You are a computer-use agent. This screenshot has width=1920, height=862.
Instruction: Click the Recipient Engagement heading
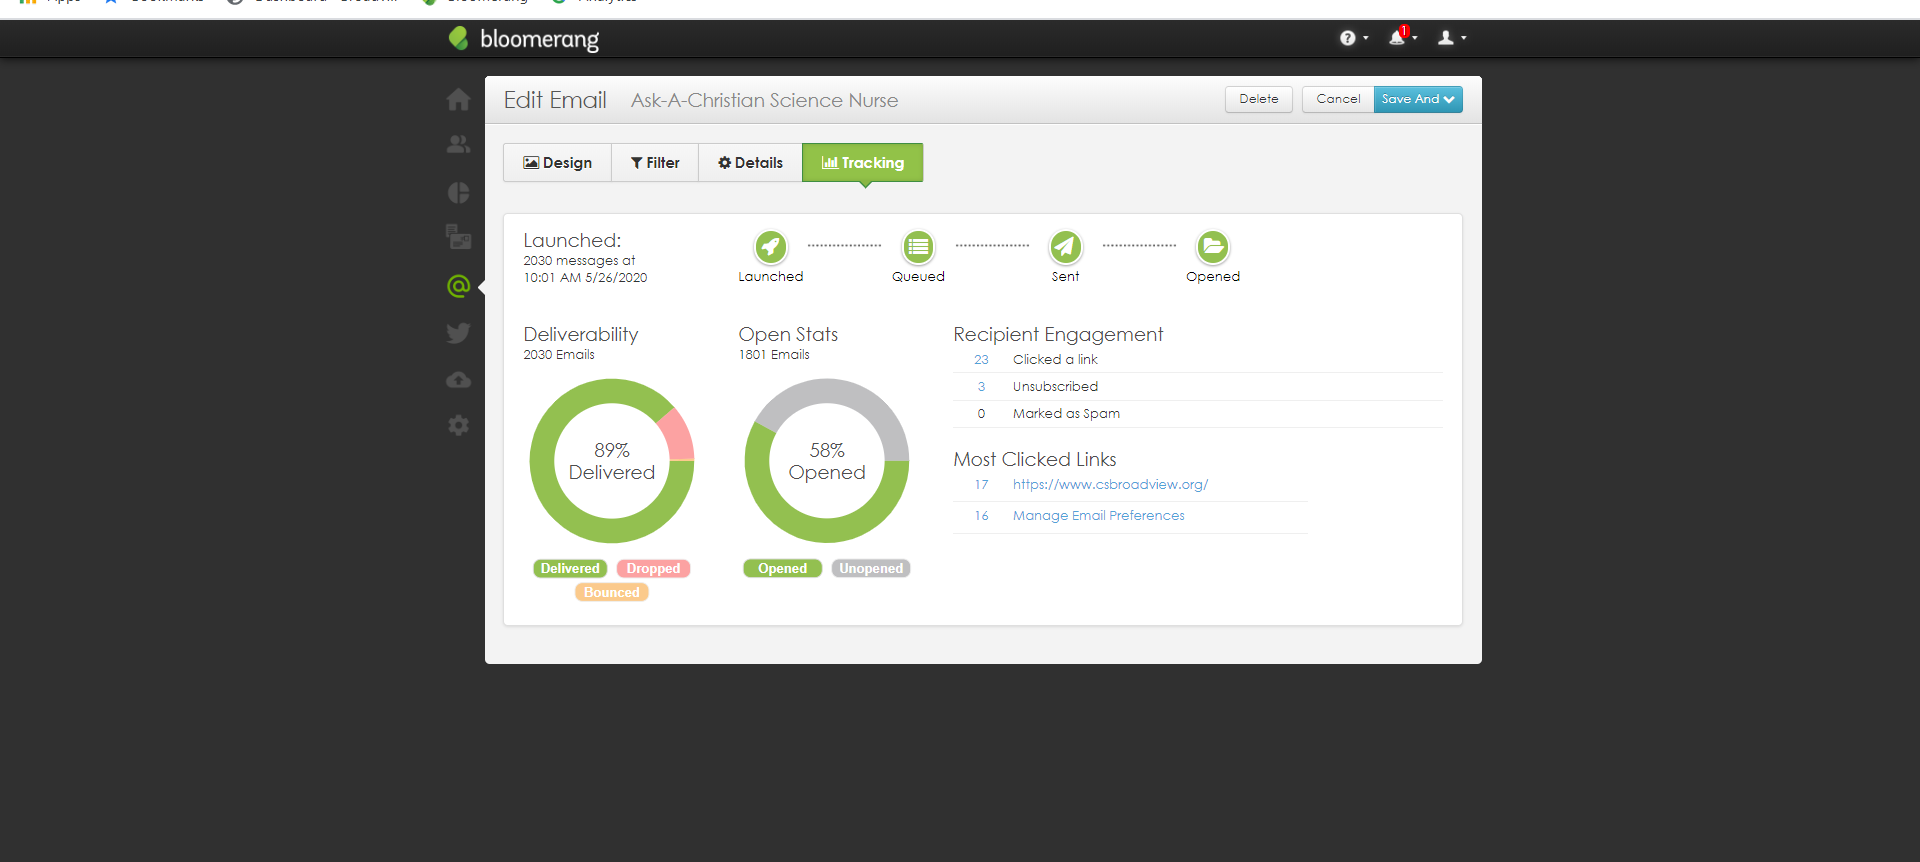click(x=1058, y=334)
